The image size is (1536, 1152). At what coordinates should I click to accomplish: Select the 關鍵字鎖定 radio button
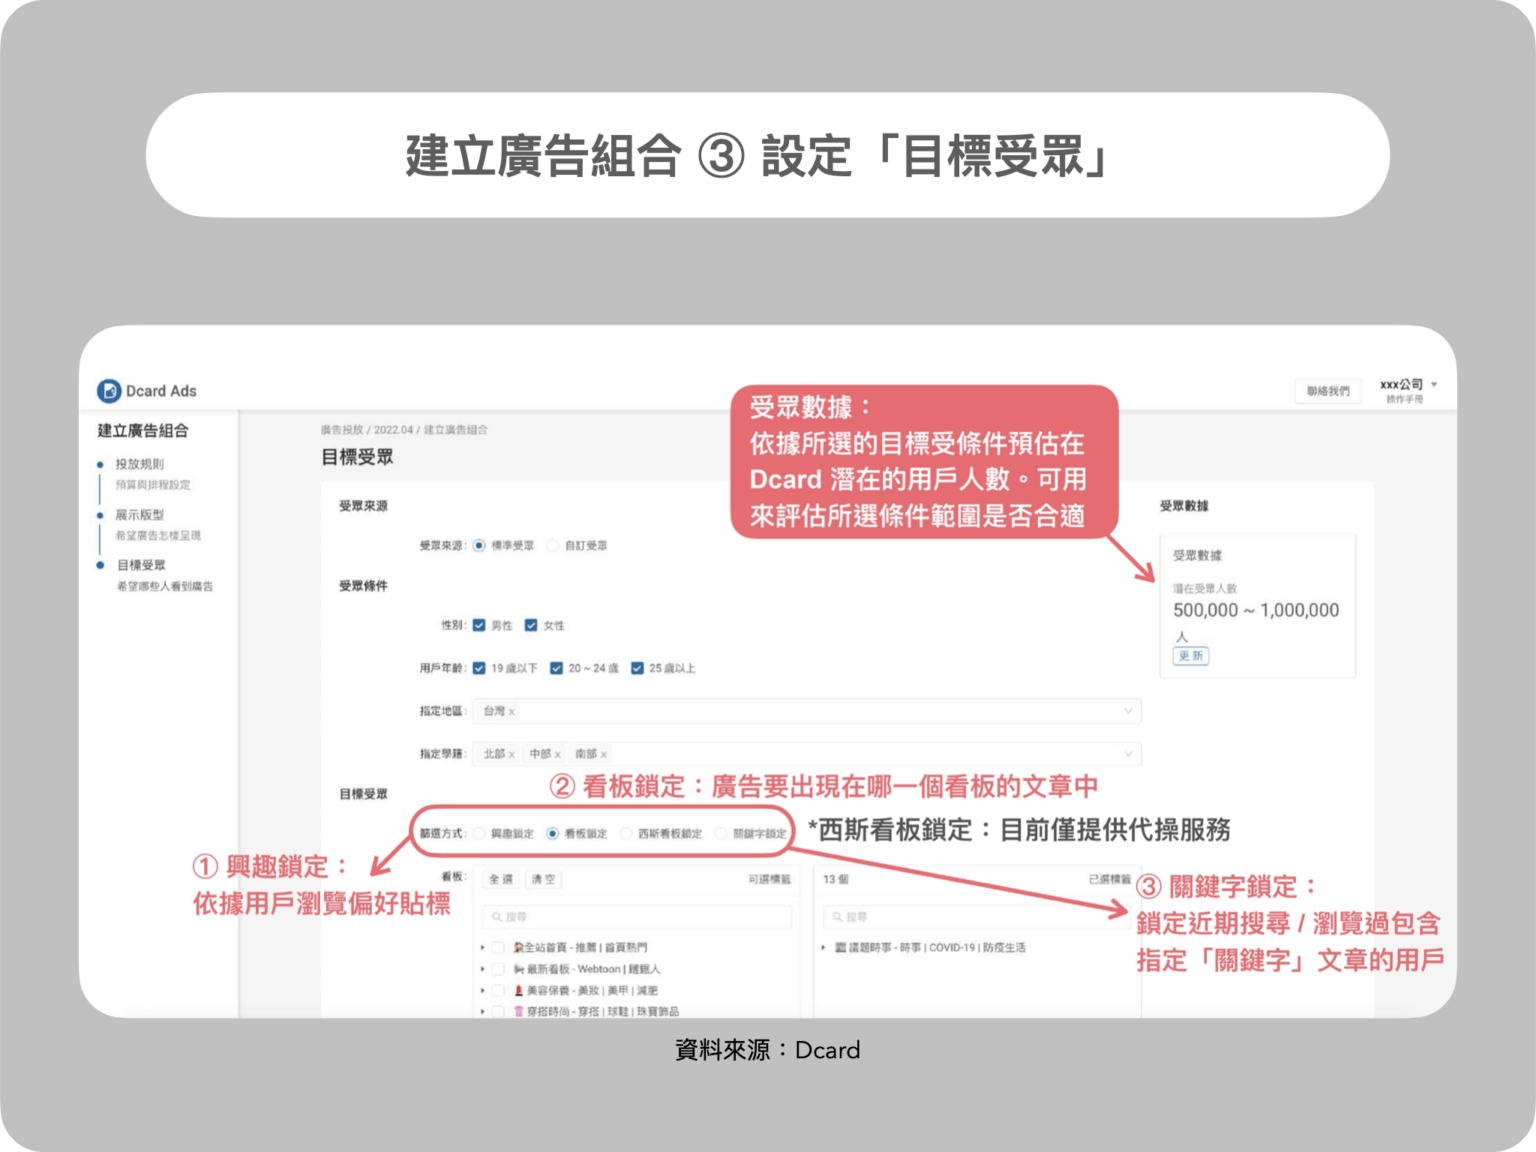[720, 833]
